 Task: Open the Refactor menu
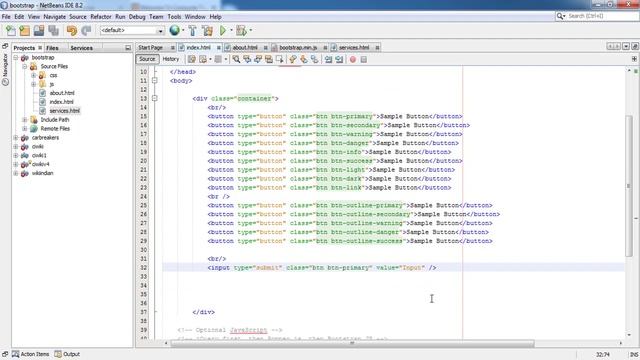pyautogui.click(x=101, y=17)
